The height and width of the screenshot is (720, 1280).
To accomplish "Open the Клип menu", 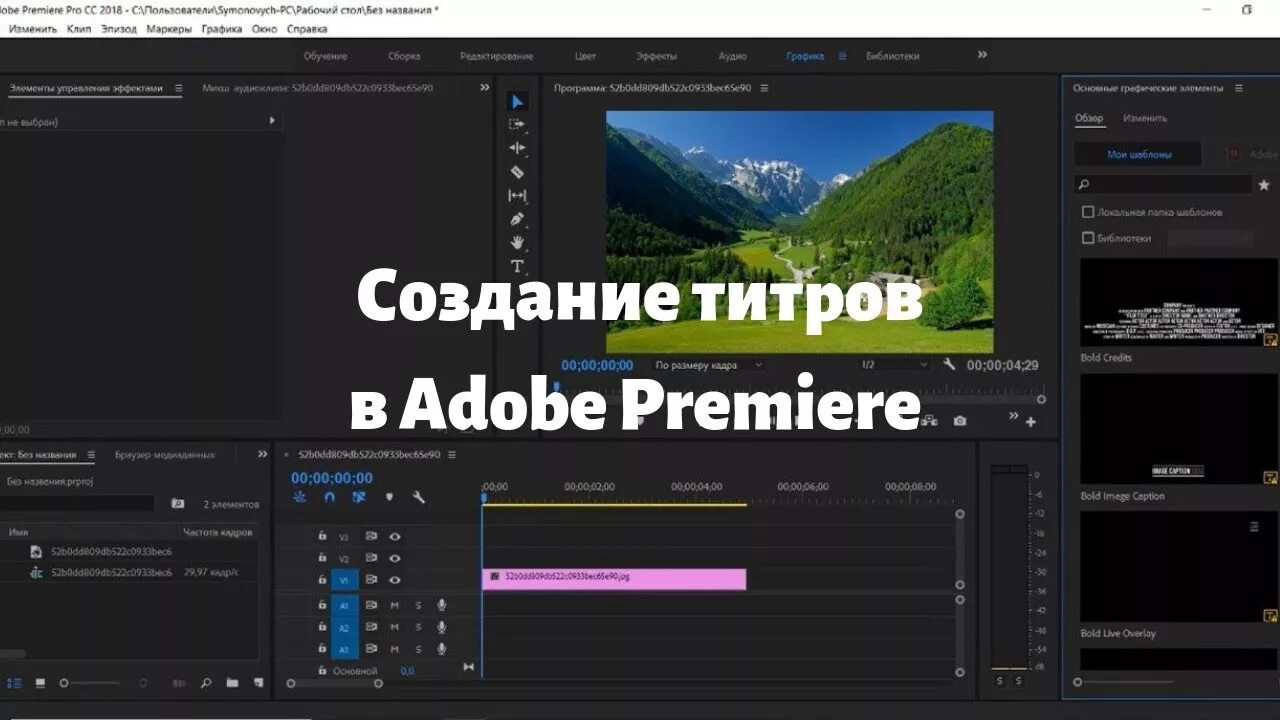I will pyautogui.click(x=79, y=29).
